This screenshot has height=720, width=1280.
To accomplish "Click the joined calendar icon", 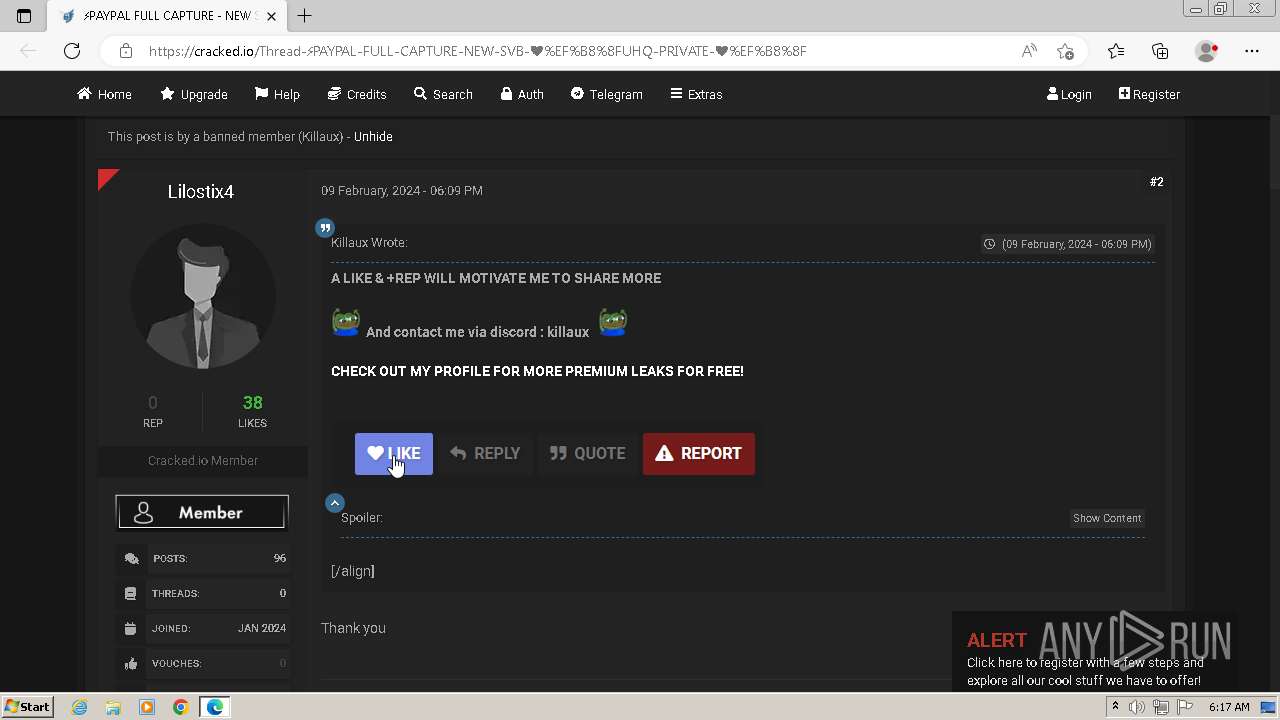I will coord(130,629).
